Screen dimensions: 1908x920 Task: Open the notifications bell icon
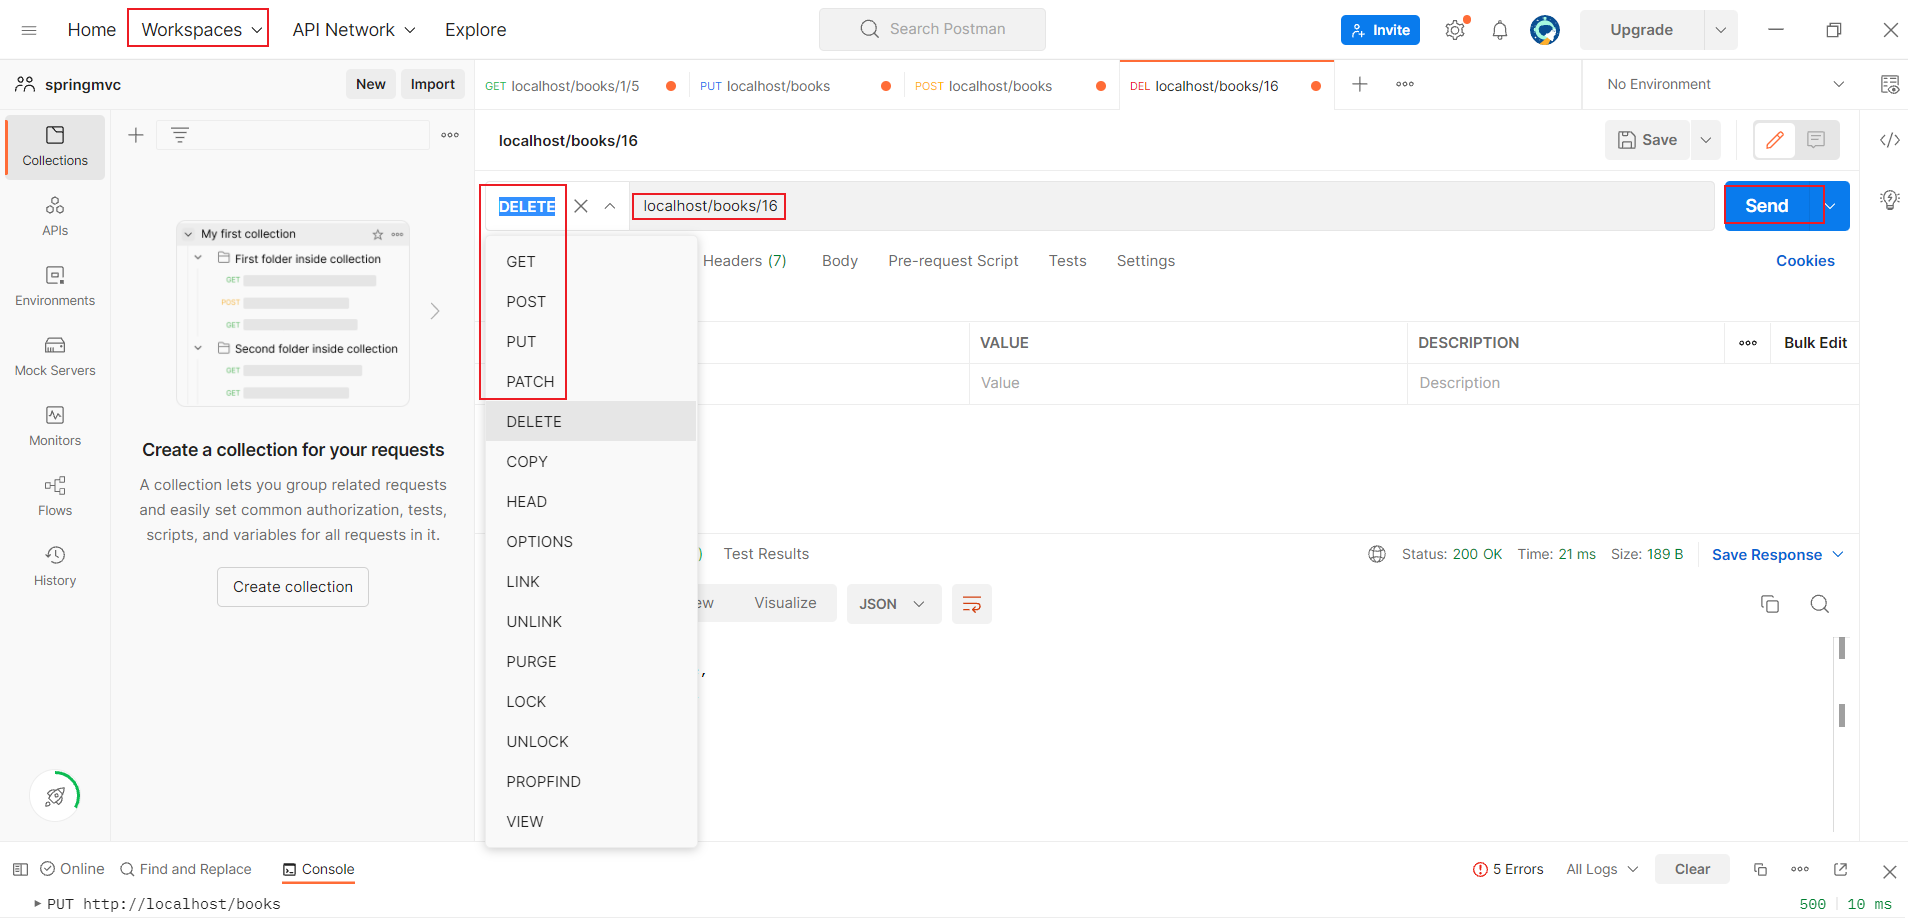[x=1500, y=30]
